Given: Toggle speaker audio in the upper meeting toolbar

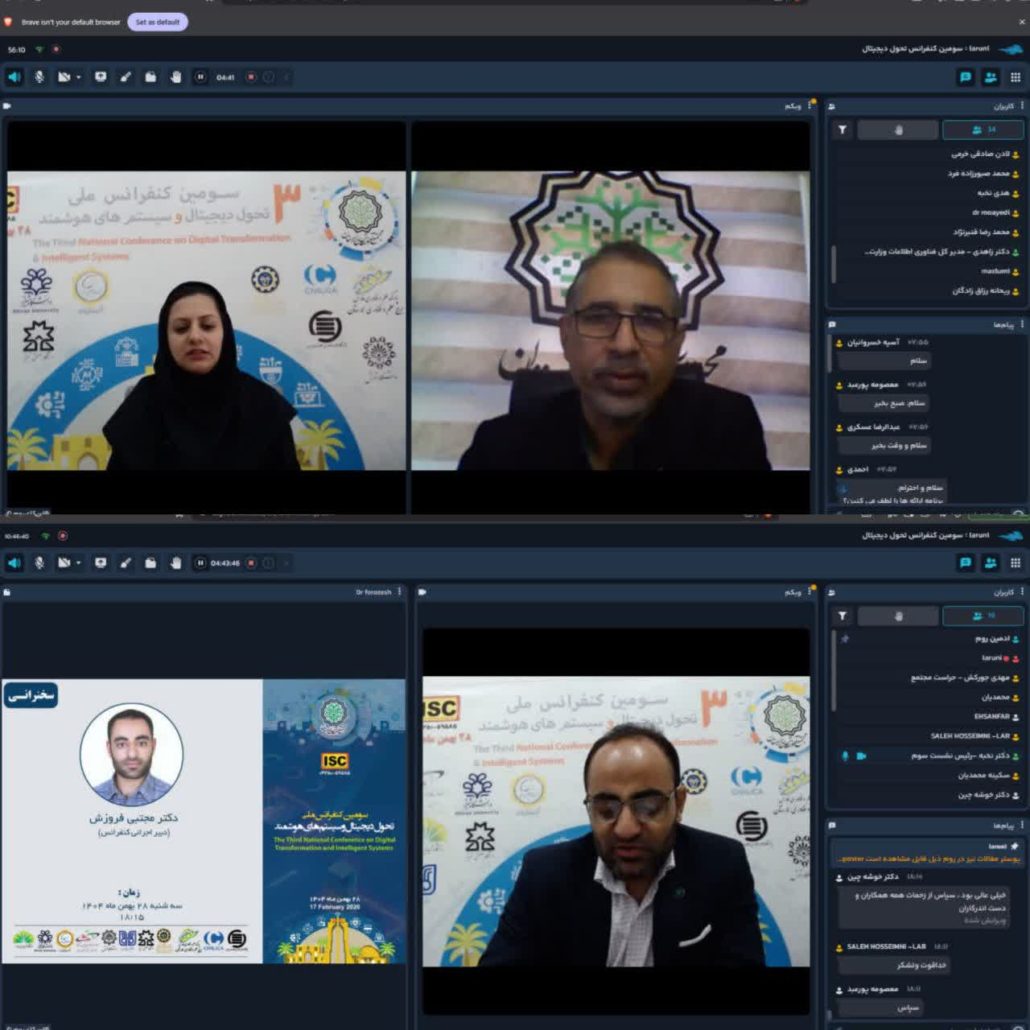Looking at the screenshot, I should [x=14, y=77].
